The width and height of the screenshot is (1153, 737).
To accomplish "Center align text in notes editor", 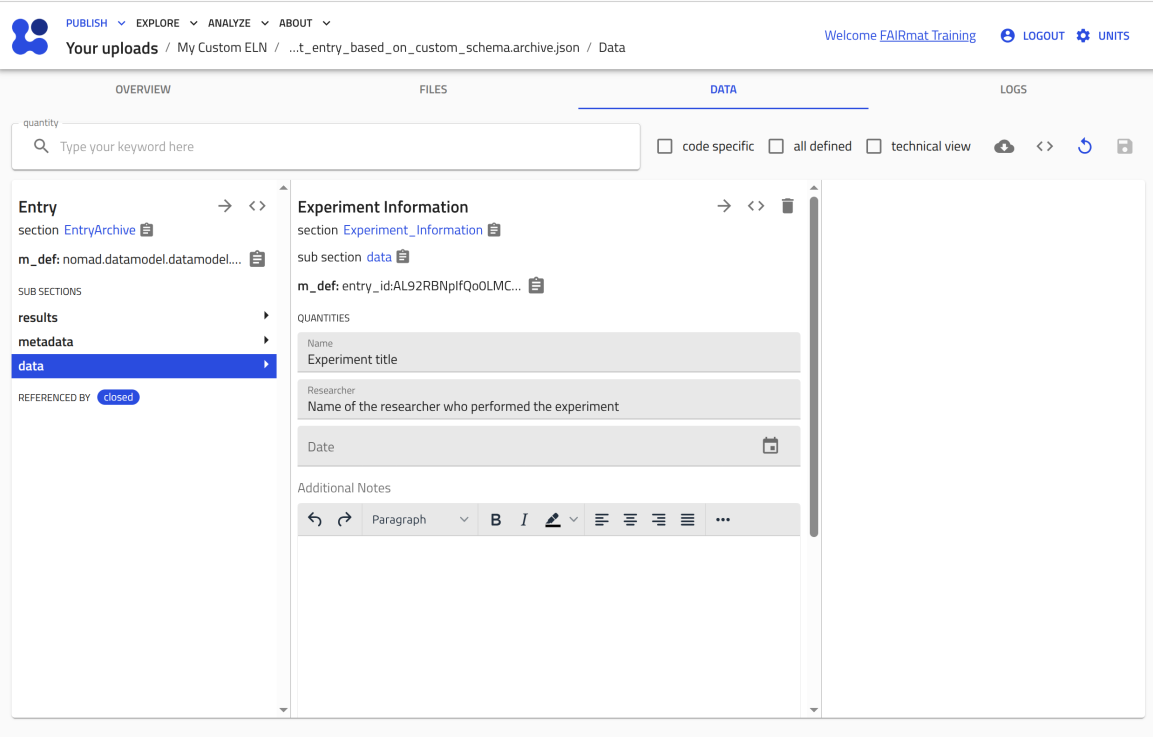I will [630, 520].
